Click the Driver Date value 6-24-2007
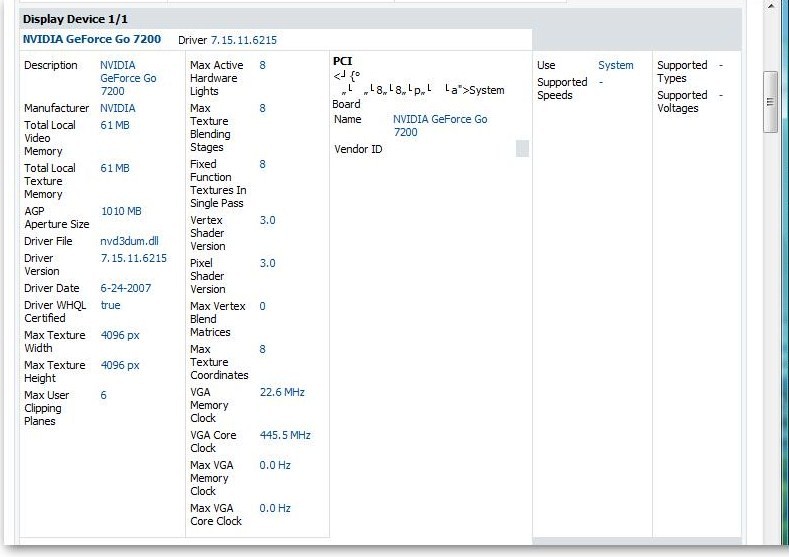The image size is (789, 557). [126, 288]
